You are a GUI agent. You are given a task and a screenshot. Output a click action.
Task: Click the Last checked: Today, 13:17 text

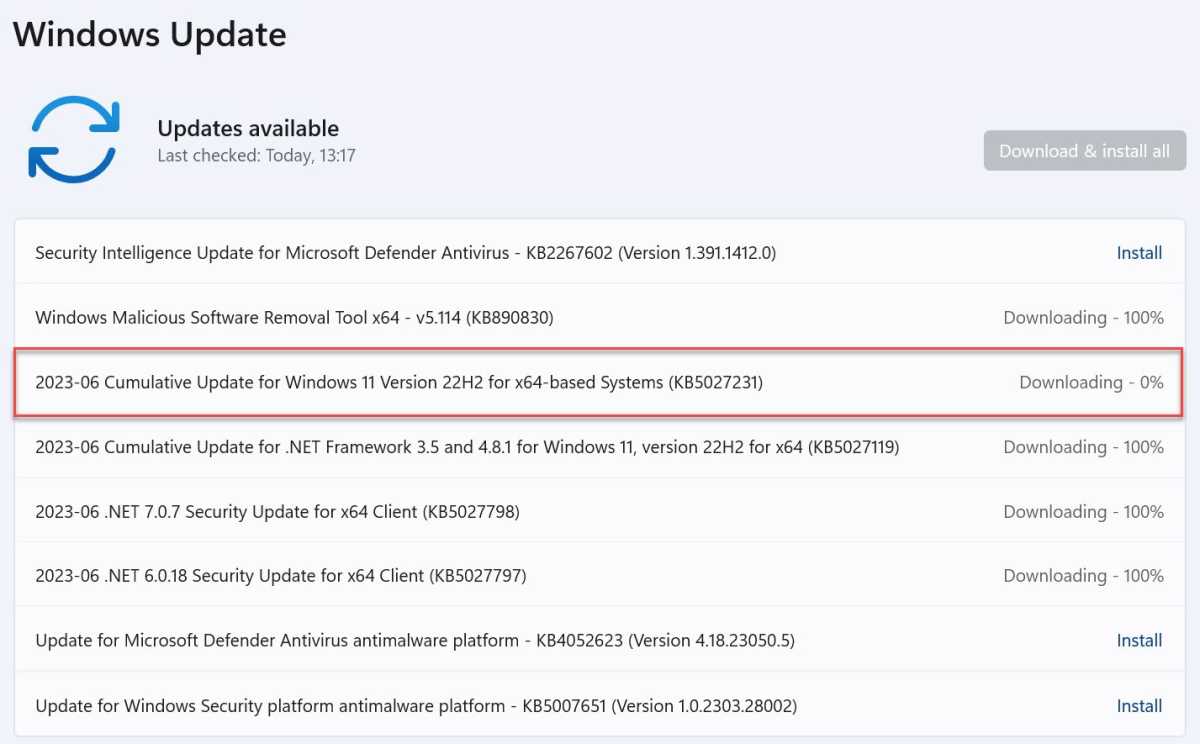[256, 156]
